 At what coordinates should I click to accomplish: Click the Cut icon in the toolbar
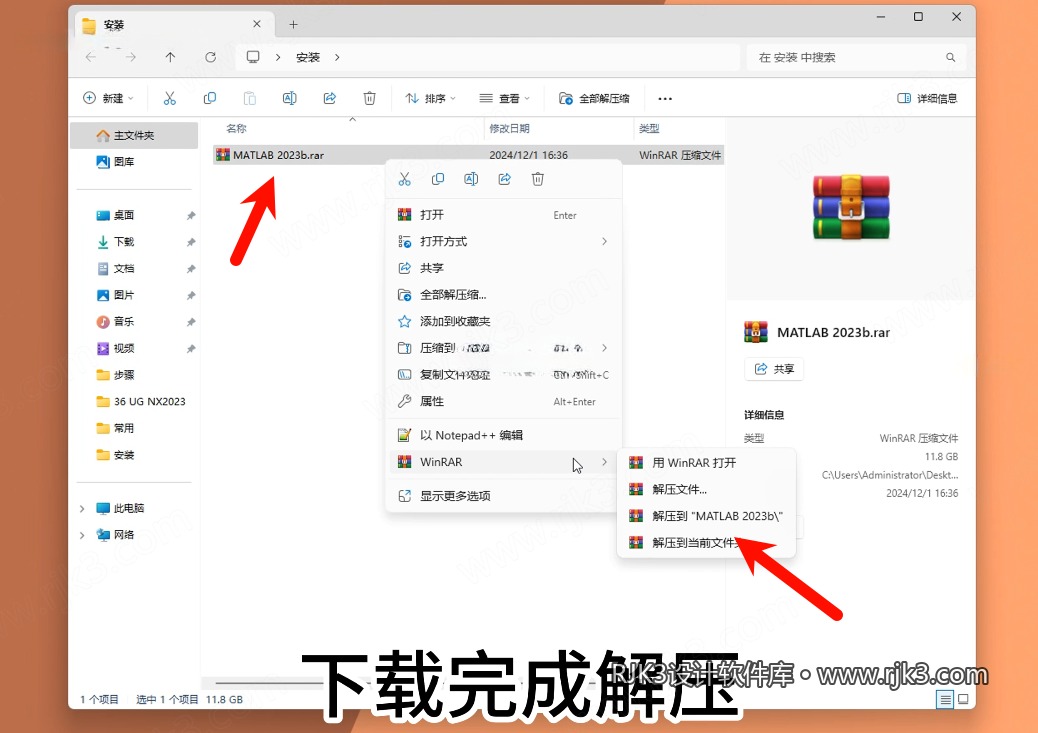pos(169,99)
